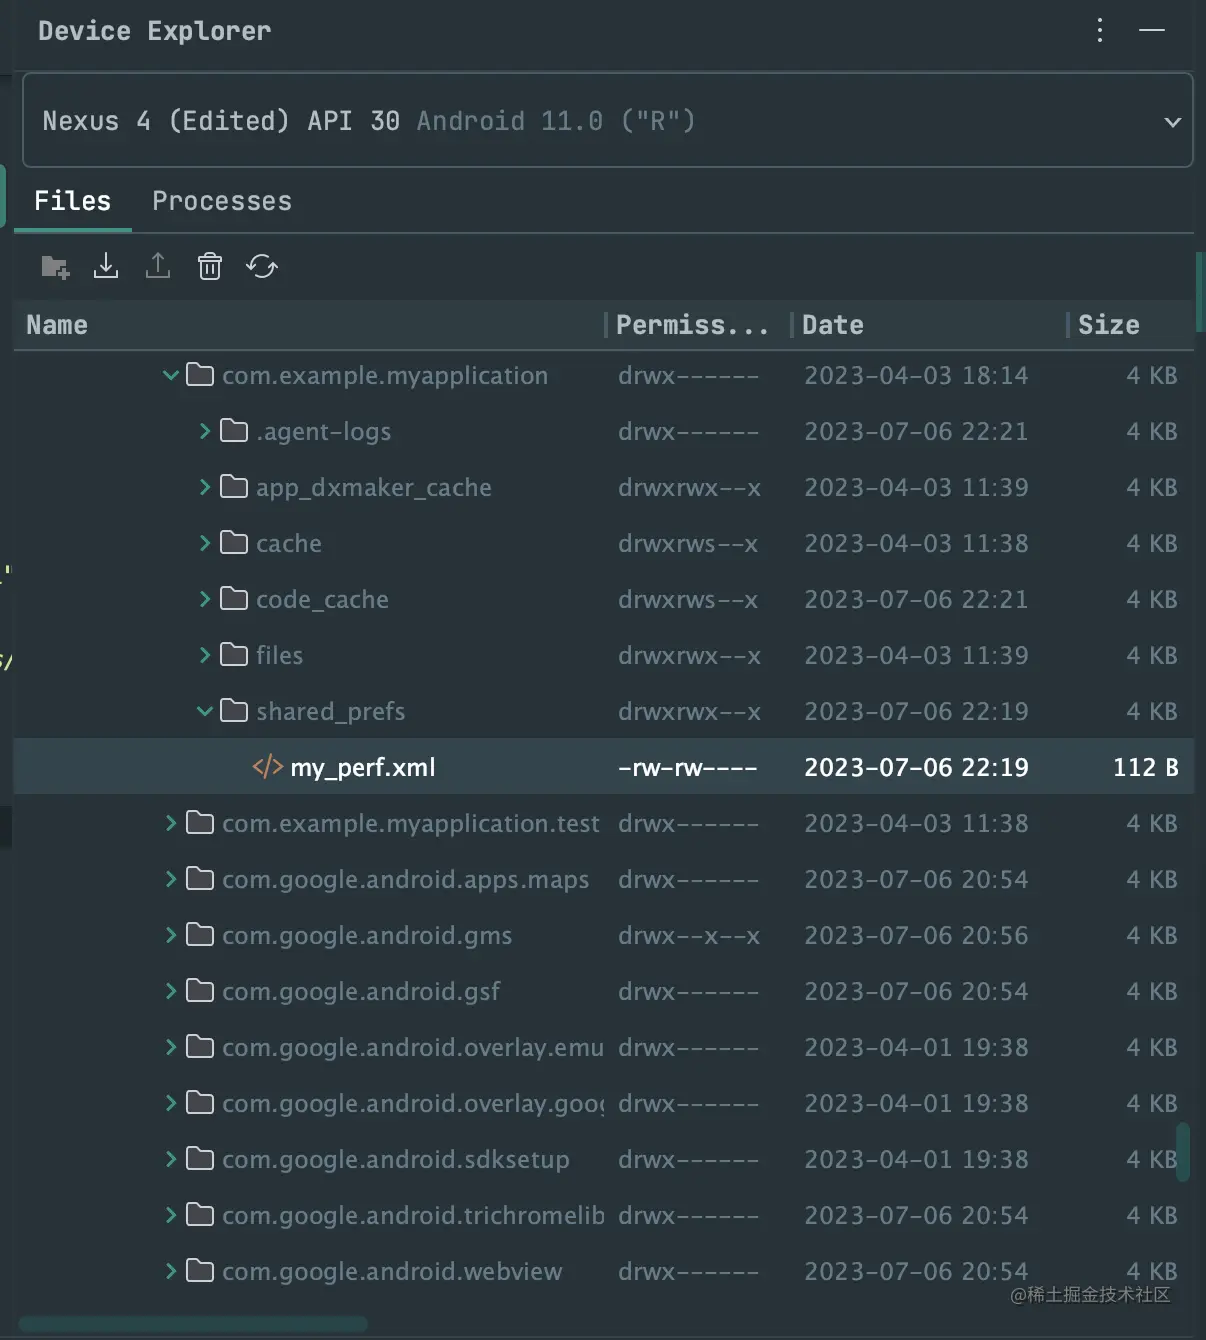Screen dimensions: 1206x1340
Task: Expand the code_cache folder
Action: [205, 599]
